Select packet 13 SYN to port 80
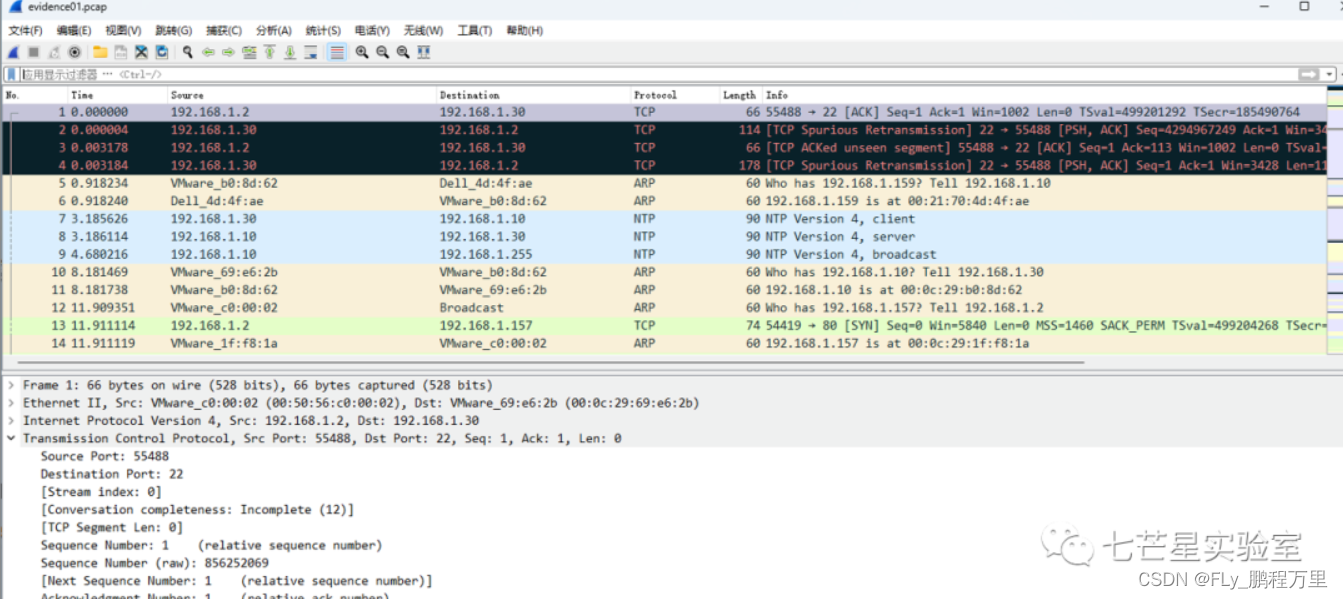The height and width of the screenshot is (599, 1343). pos(665,326)
